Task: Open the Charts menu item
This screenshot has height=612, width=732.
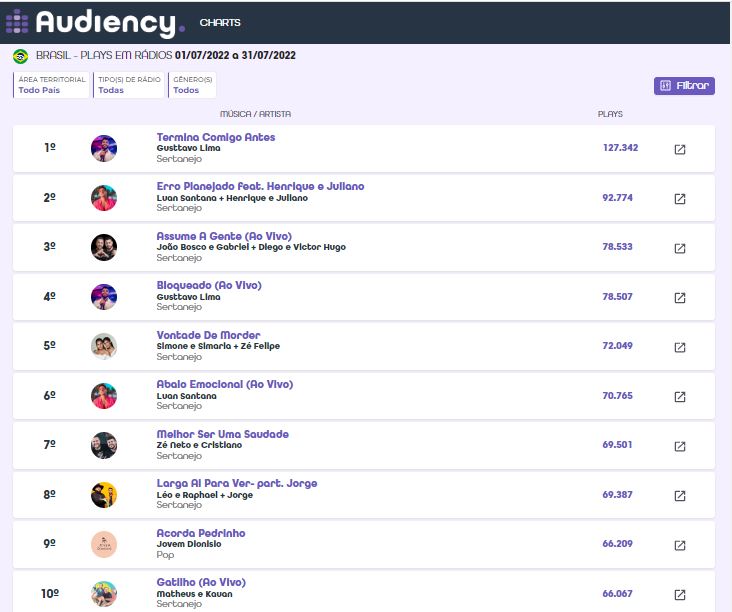Action: point(220,22)
